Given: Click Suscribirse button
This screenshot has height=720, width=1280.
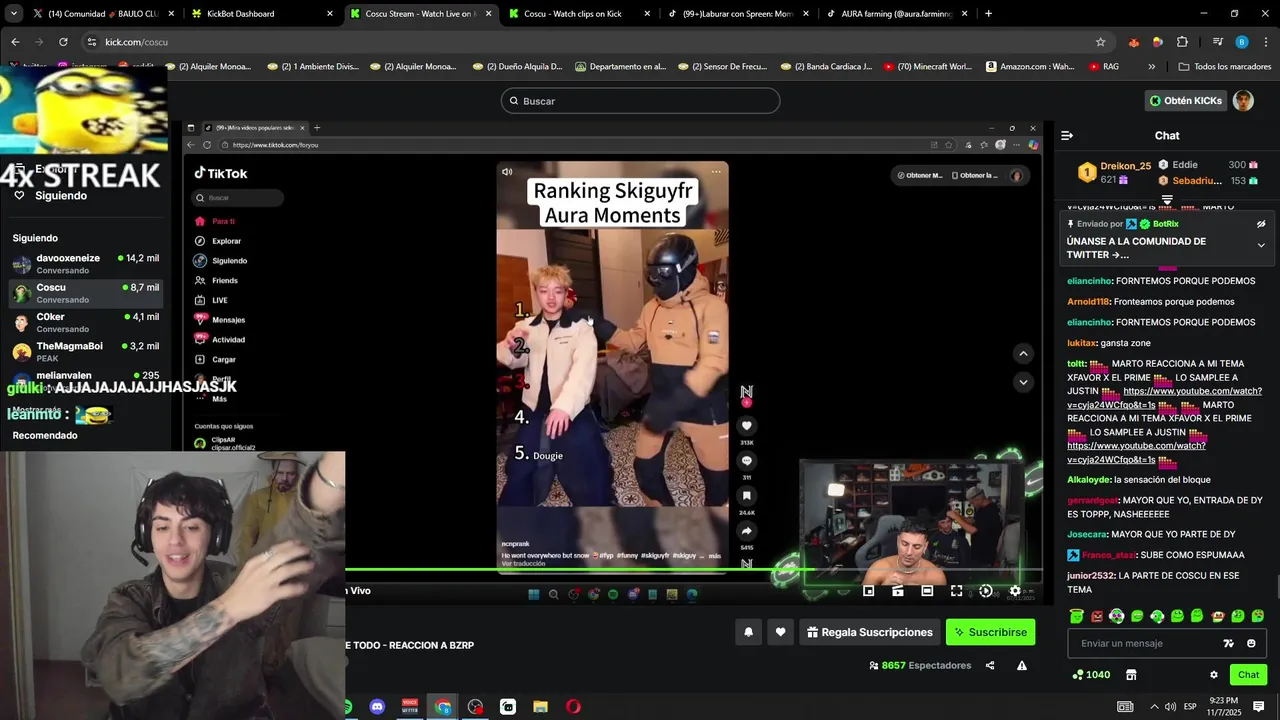Looking at the screenshot, I should click(990, 632).
